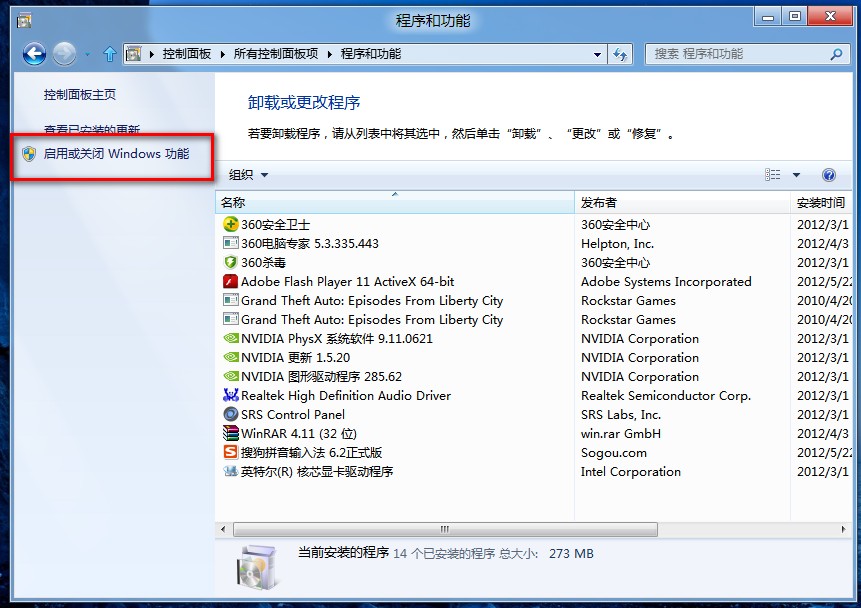
Task: Open the 组织 dropdown menu
Action: [248, 175]
